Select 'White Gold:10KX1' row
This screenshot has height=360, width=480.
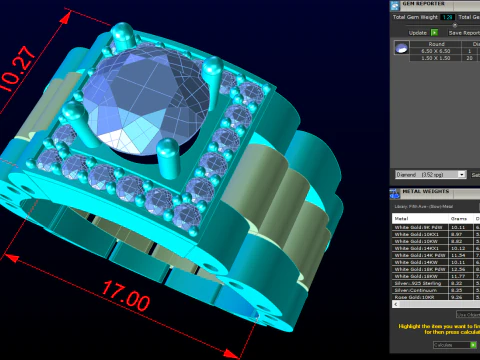(436, 234)
